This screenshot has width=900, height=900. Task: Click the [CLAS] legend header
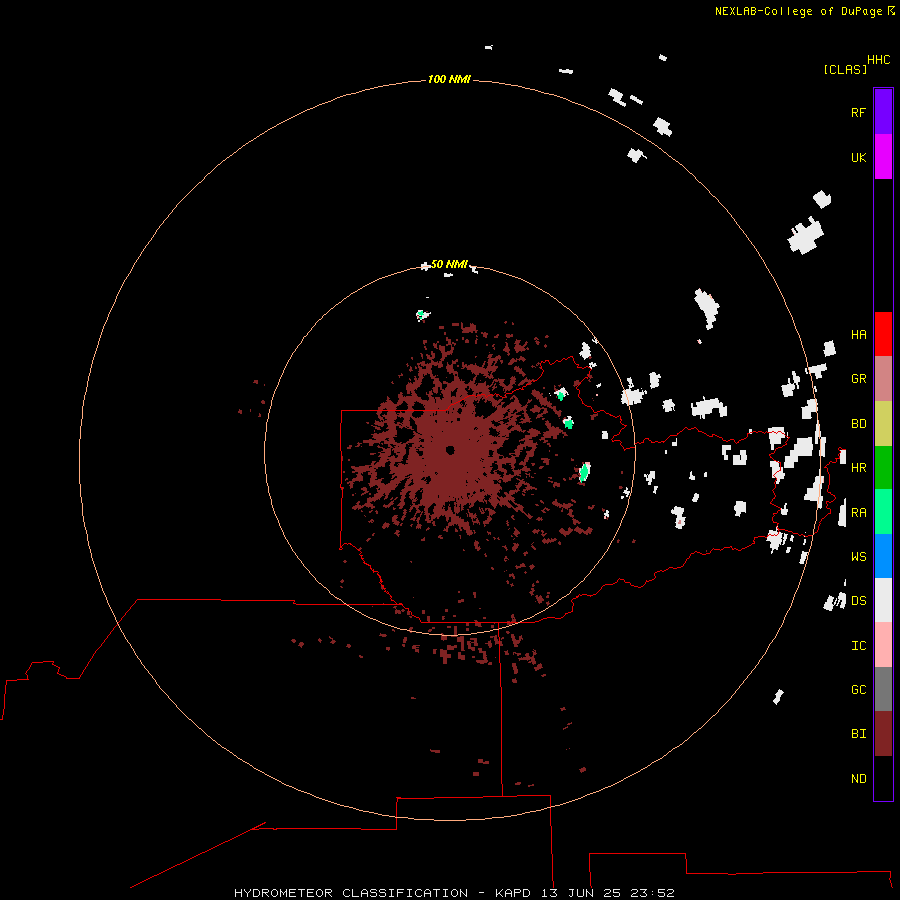(844, 69)
